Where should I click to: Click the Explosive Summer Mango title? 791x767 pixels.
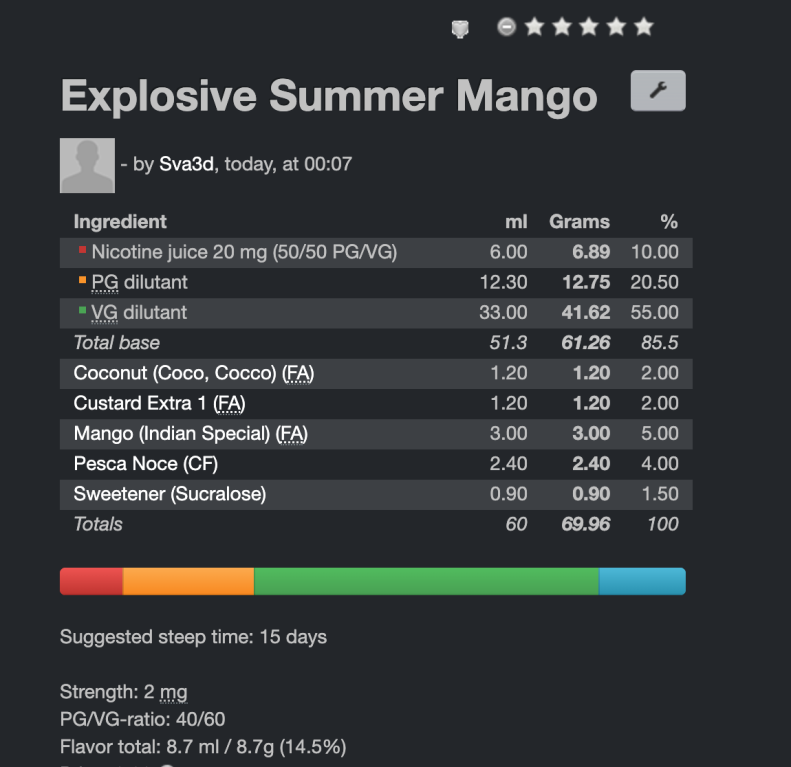[x=329, y=96]
